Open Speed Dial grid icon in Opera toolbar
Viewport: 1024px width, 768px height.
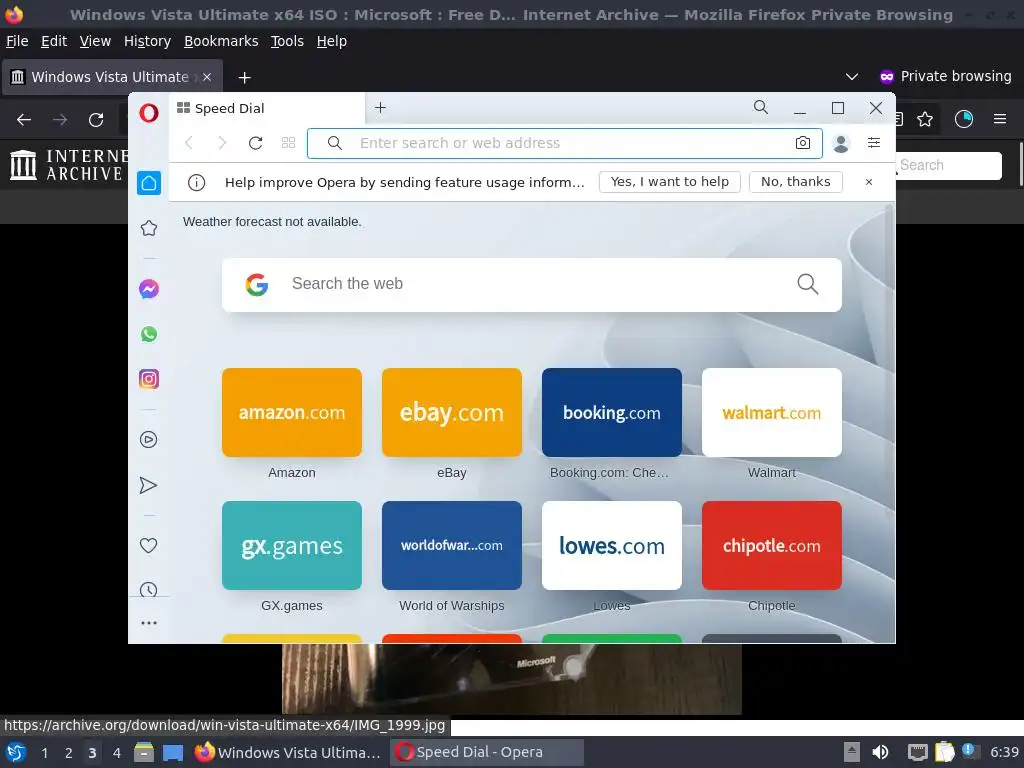pos(288,143)
